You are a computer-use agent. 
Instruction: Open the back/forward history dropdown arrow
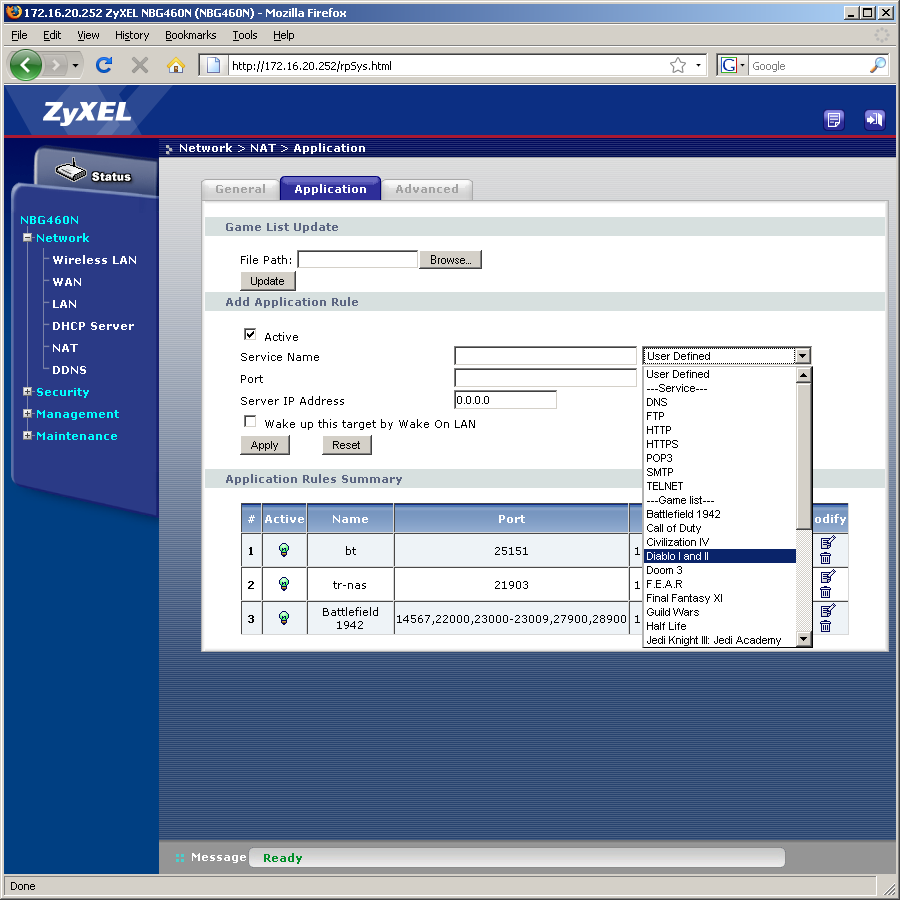[75, 65]
